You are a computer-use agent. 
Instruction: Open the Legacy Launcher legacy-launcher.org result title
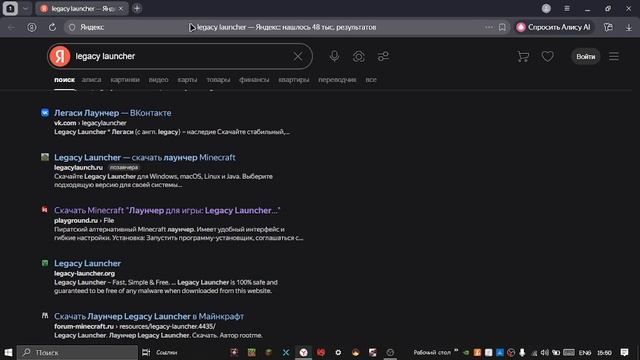pos(87,264)
